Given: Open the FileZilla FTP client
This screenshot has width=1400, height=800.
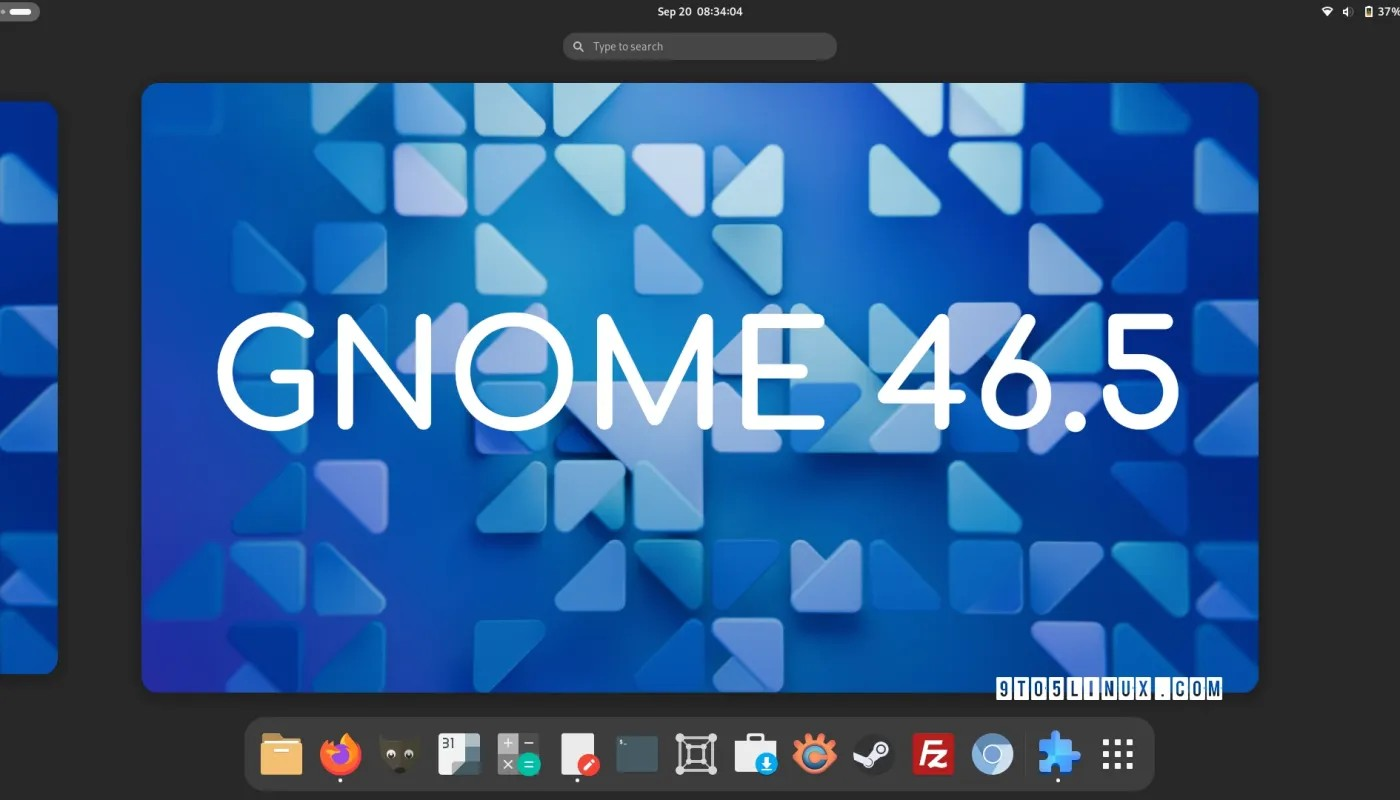Looking at the screenshot, I should (x=932, y=754).
